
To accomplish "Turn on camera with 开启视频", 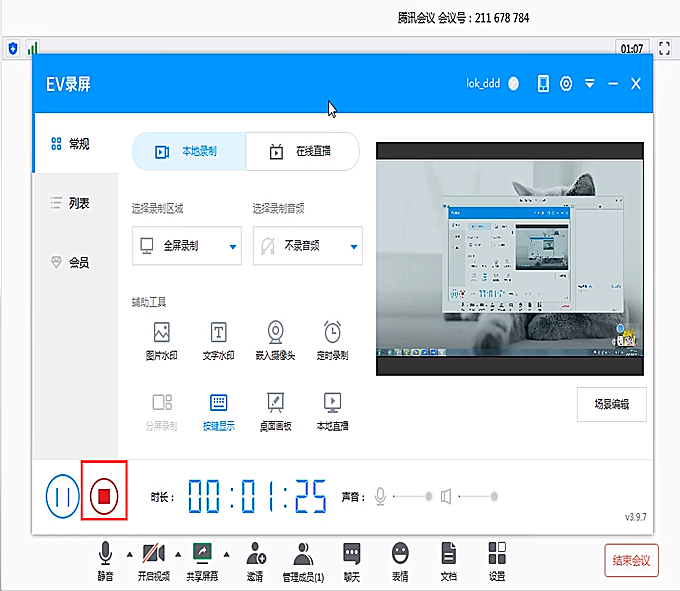I will [x=154, y=561].
